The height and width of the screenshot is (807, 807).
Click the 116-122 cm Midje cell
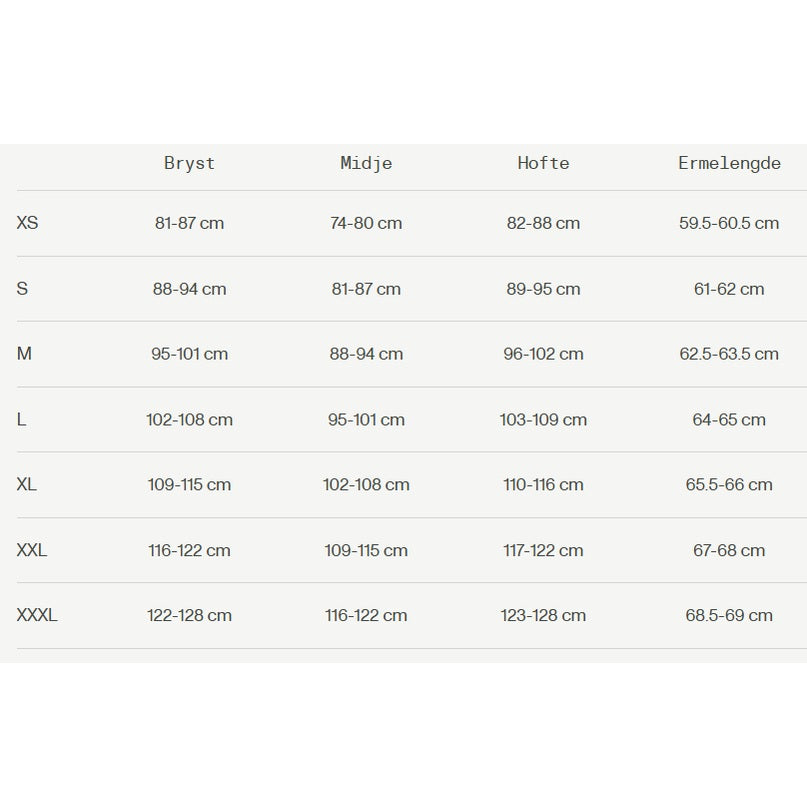pos(366,615)
